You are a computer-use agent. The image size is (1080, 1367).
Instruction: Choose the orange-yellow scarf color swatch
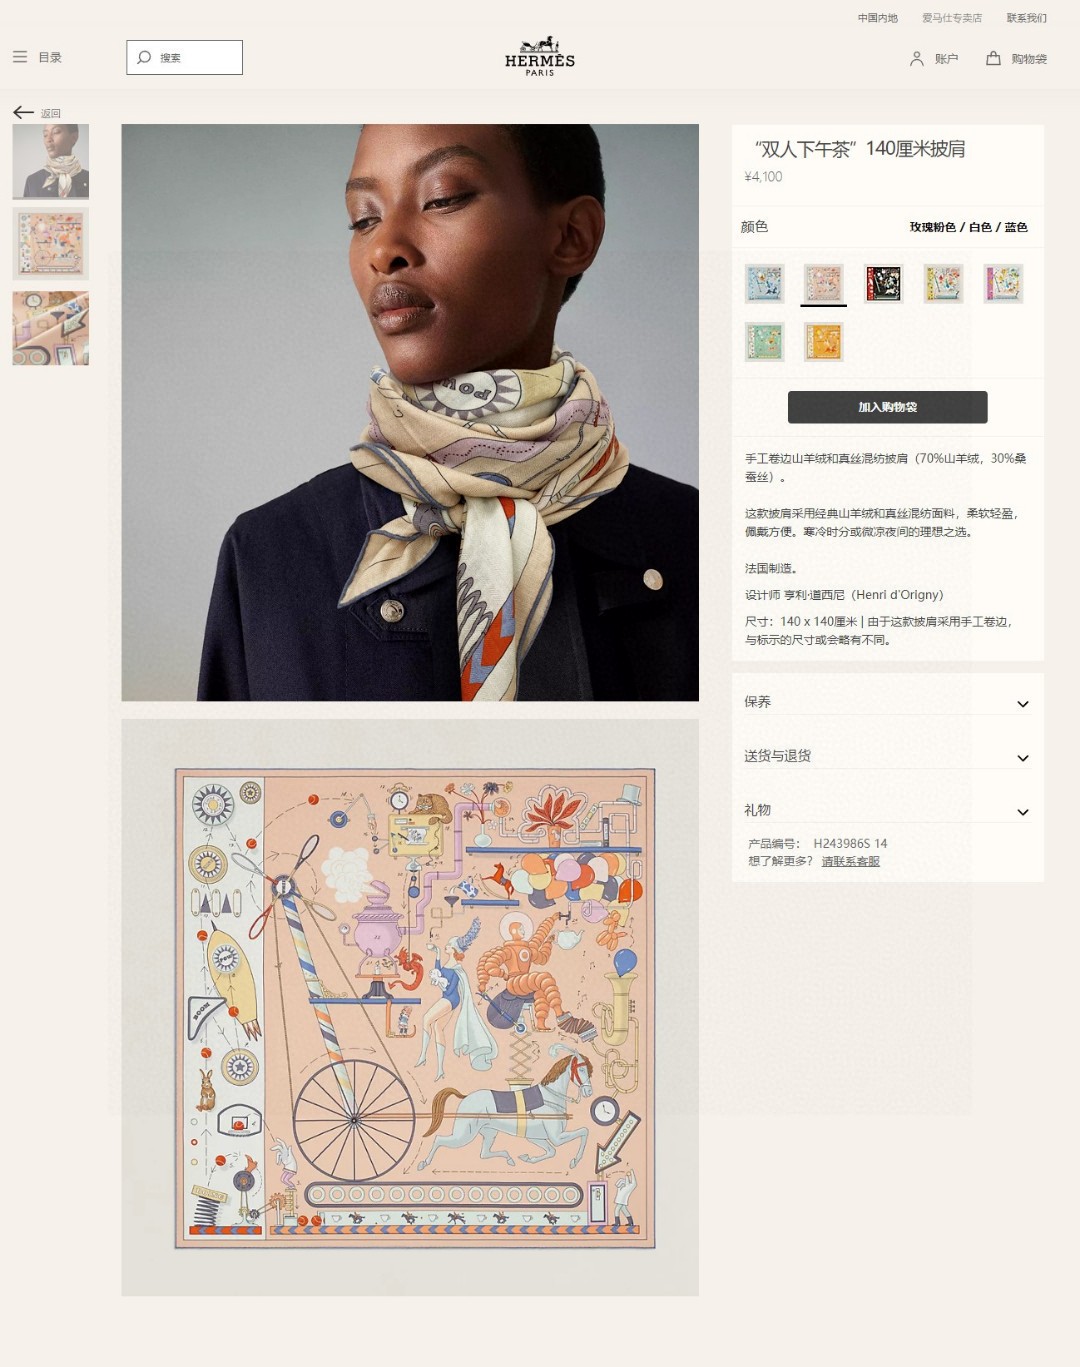(824, 342)
